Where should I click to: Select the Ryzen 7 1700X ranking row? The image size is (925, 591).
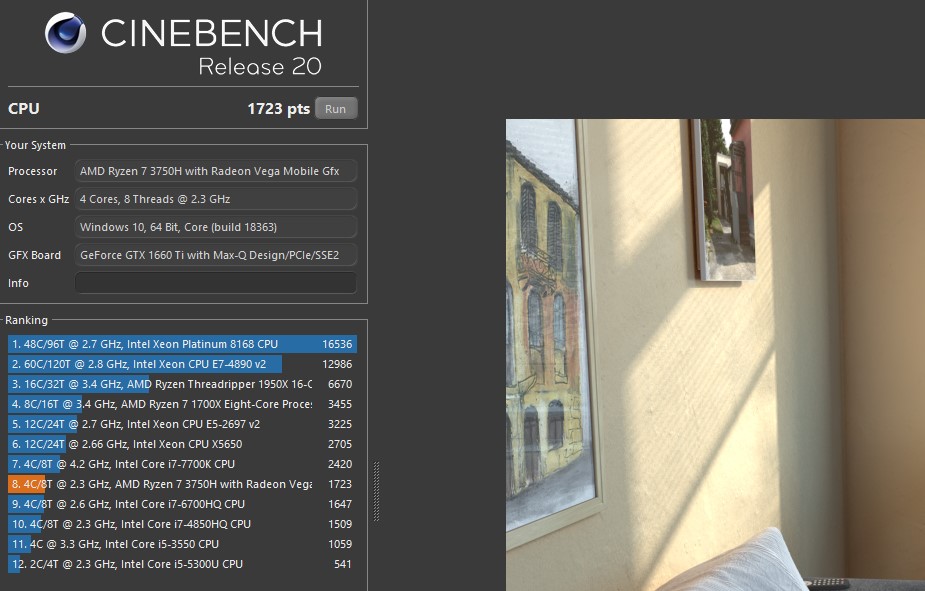click(x=182, y=404)
